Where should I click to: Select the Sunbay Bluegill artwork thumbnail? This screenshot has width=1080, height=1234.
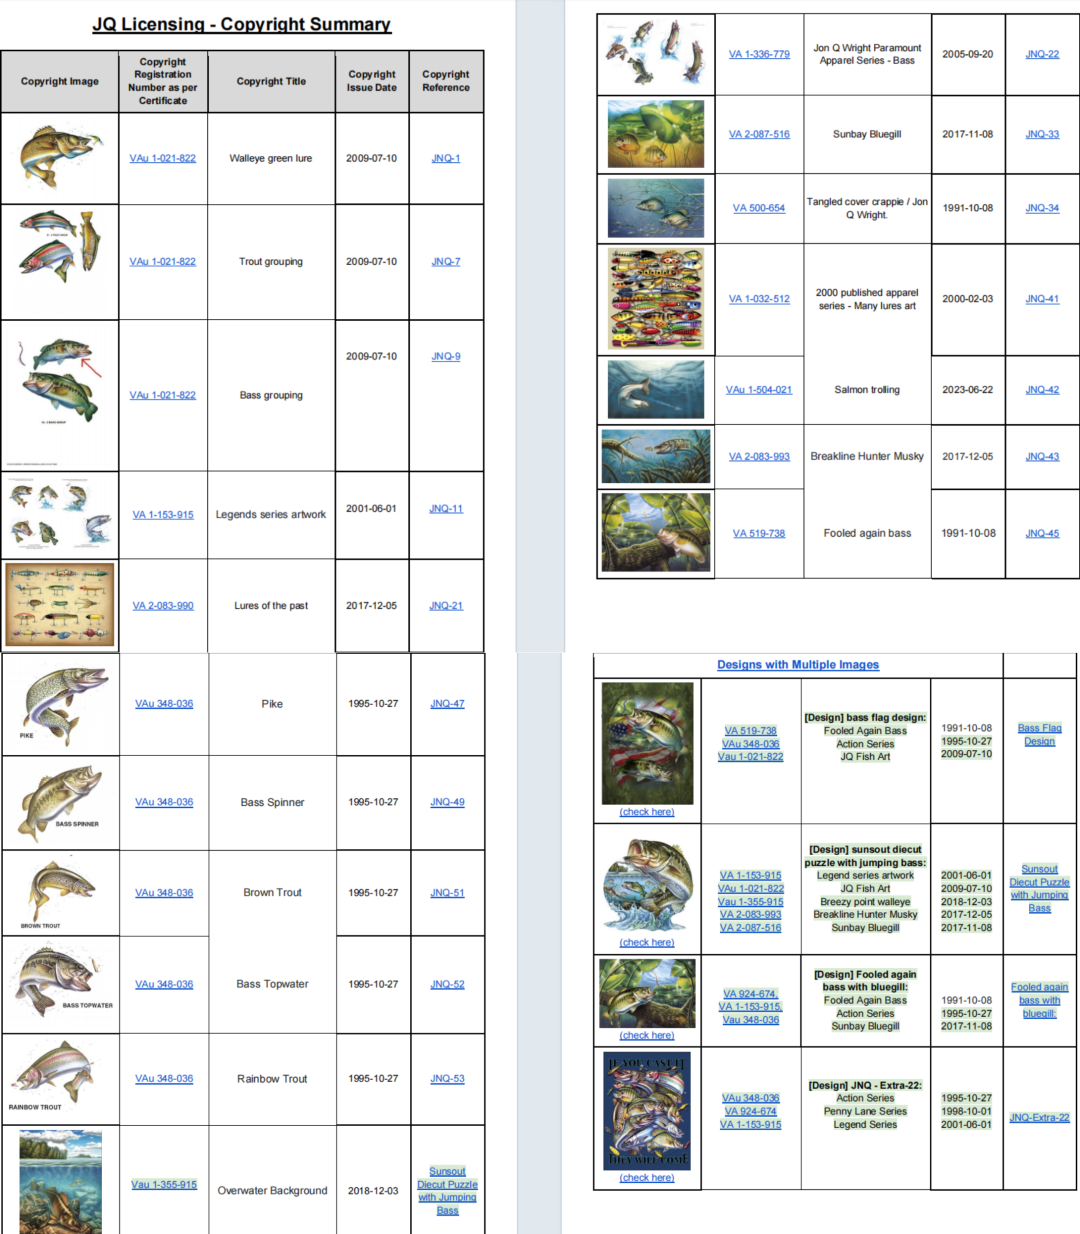pyautogui.click(x=656, y=134)
